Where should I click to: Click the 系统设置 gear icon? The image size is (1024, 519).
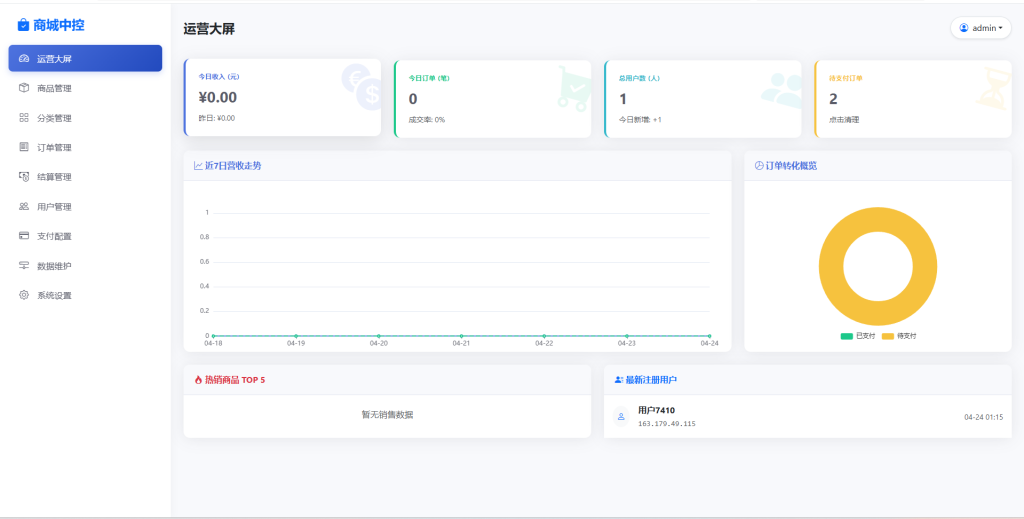24,295
